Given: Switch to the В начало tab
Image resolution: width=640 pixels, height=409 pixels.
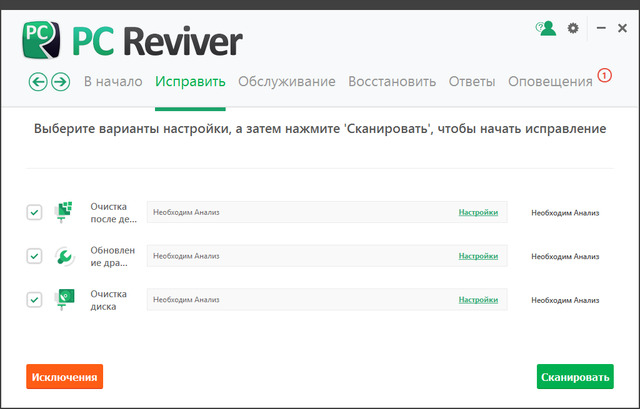Looking at the screenshot, I should [112, 82].
